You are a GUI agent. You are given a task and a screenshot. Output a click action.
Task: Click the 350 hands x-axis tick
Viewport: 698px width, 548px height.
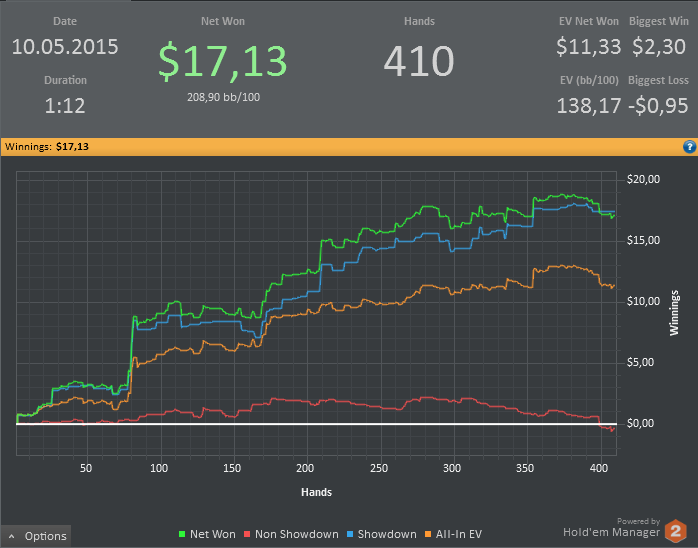[525, 468]
